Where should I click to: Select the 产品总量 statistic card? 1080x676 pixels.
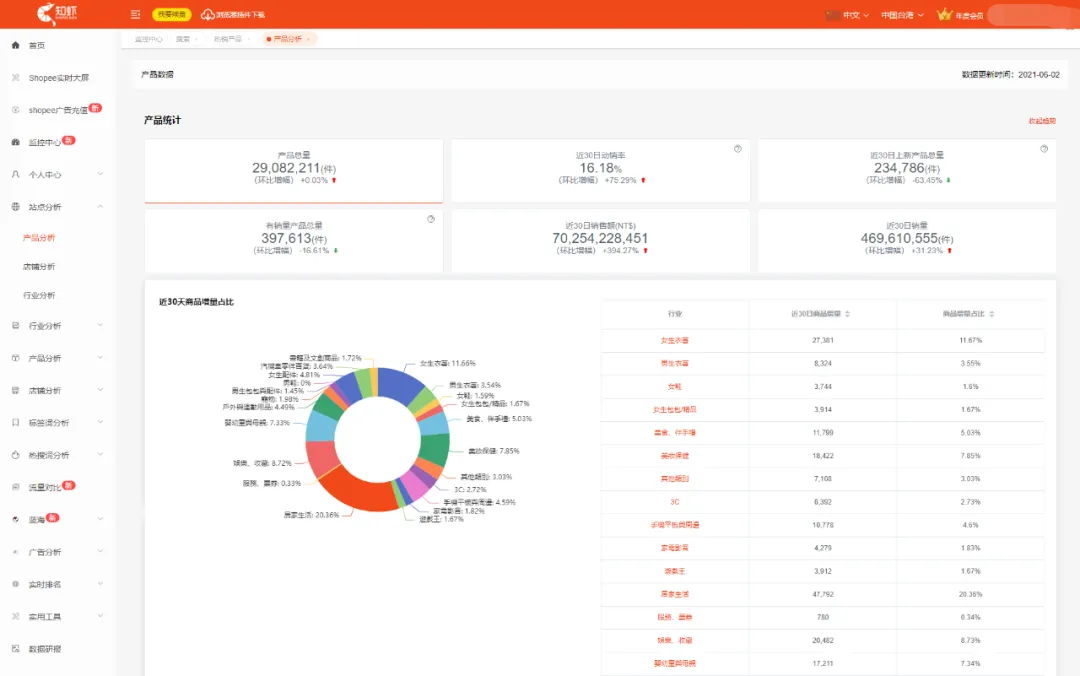(x=294, y=171)
